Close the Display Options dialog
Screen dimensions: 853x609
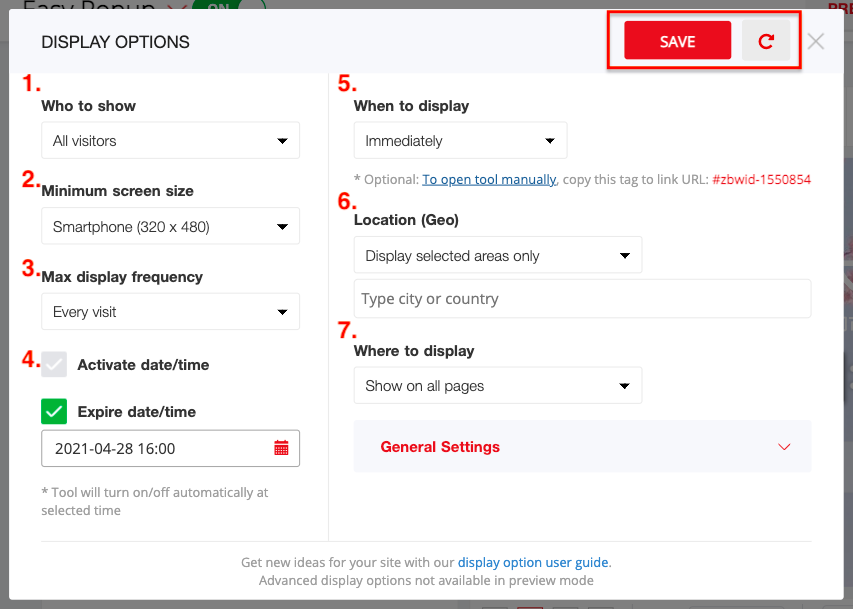coord(815,41)
